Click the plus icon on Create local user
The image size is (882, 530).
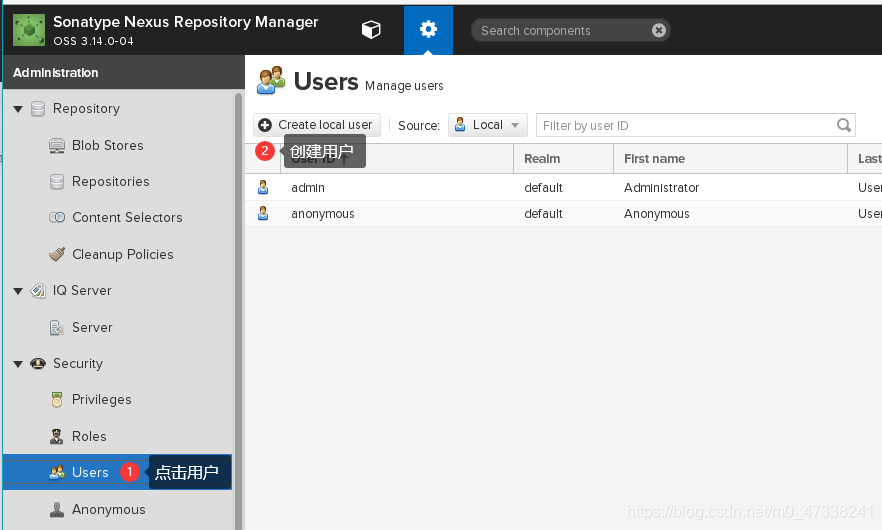(265, 125)
